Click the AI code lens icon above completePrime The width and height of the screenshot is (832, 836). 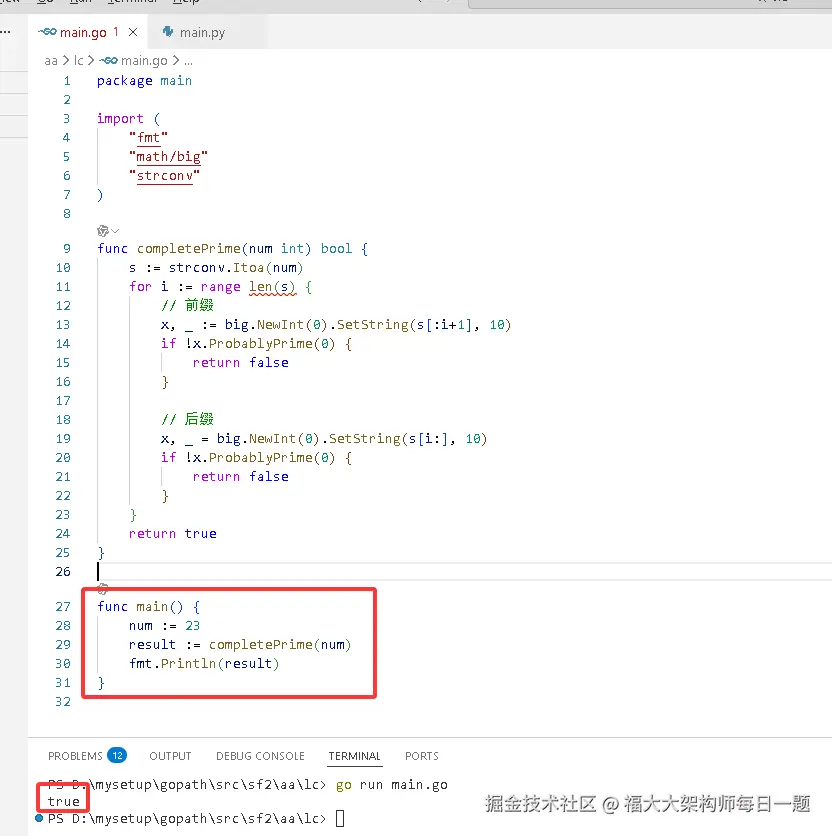[x=102, y=230]
